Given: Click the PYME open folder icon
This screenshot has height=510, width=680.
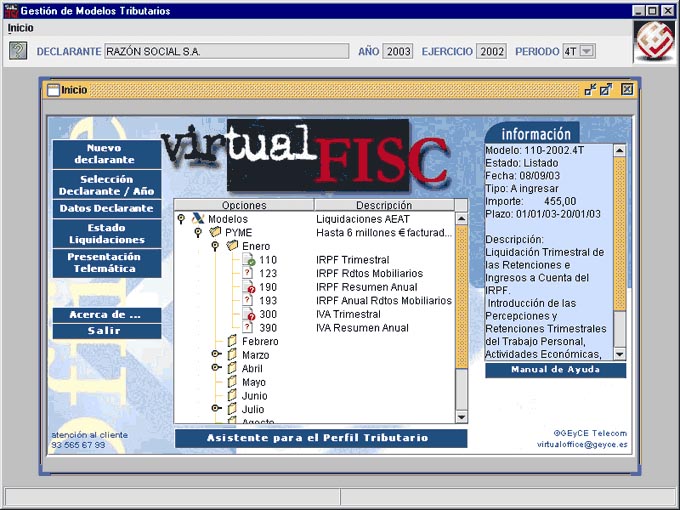Looking at the screenshot, I should click(x=215, y=232).
